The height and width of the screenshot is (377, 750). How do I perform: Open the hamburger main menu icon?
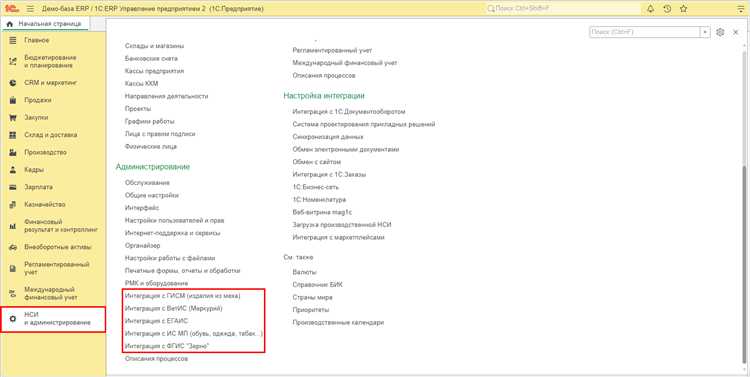(x=30, y=9)
